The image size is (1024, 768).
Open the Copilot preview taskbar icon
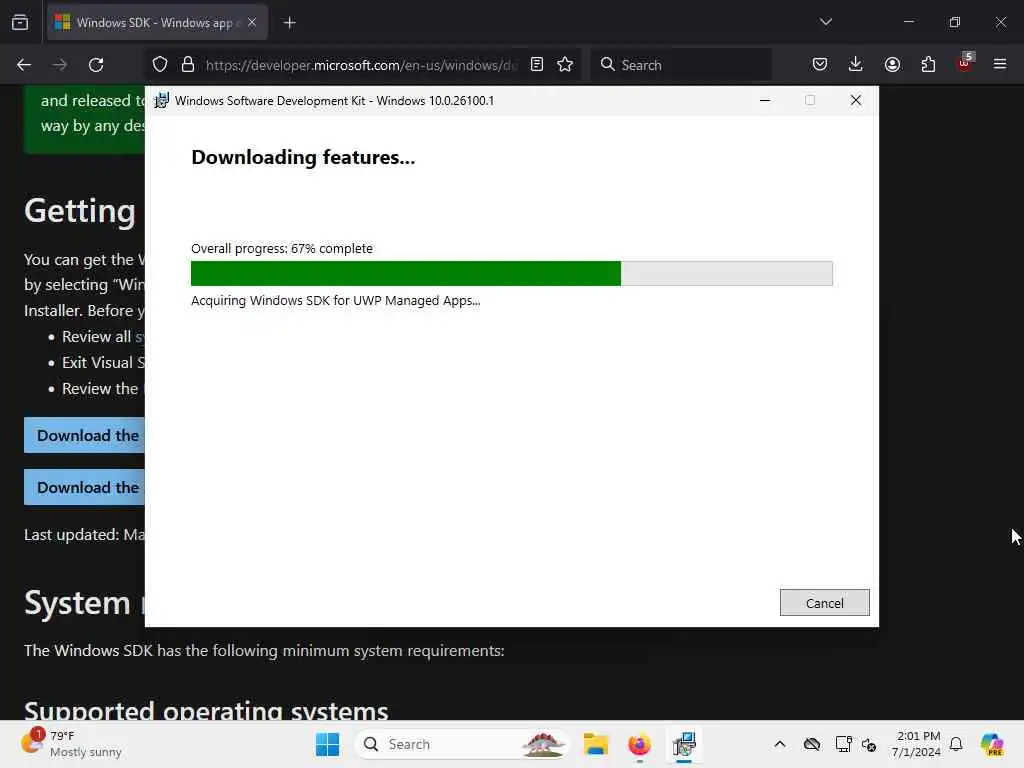pos(992,744)
